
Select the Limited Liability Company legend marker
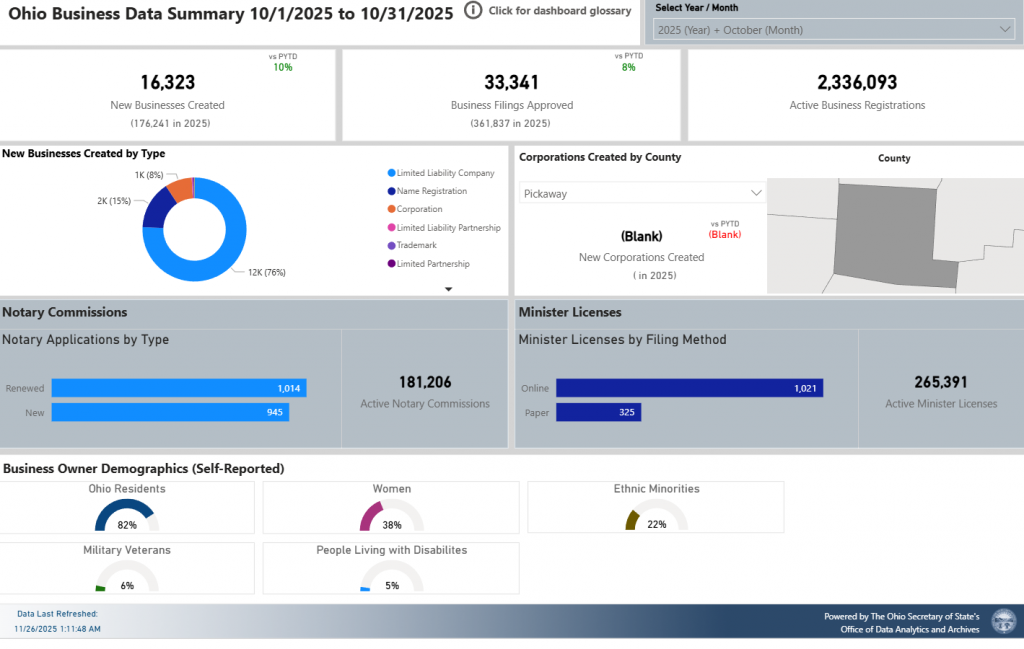[390, 173]
